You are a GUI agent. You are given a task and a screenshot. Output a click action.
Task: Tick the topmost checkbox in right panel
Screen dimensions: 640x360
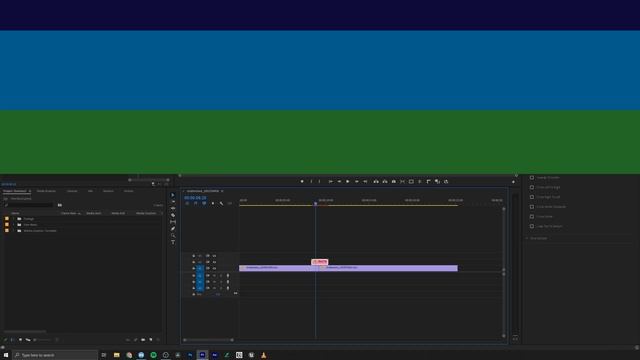(x=532, y=178)
